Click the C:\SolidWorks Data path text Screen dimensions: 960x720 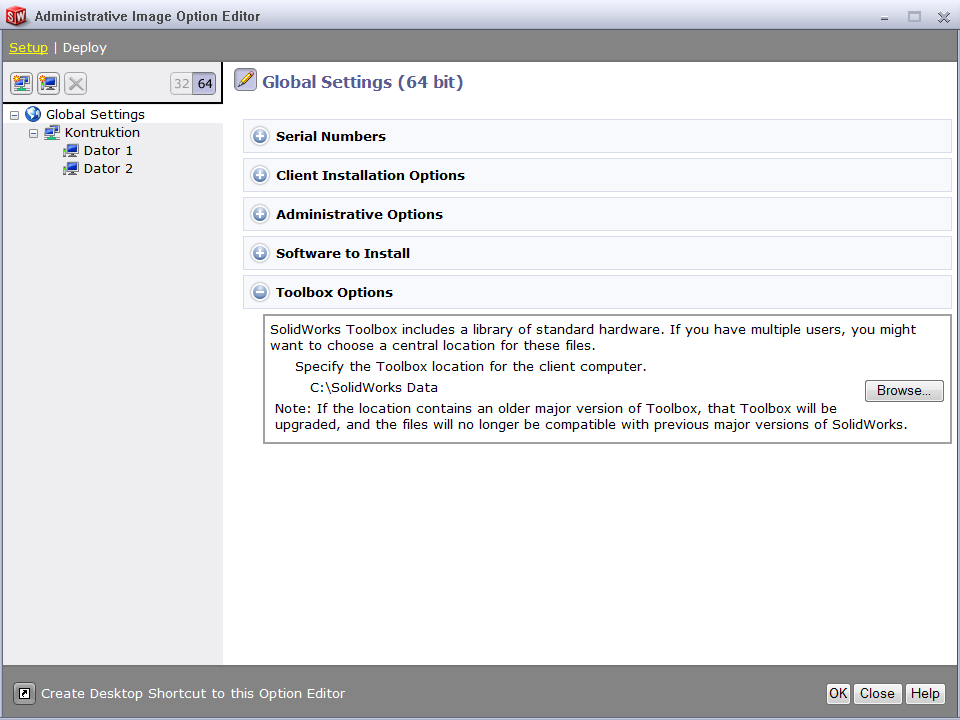(x=374, y=388)
